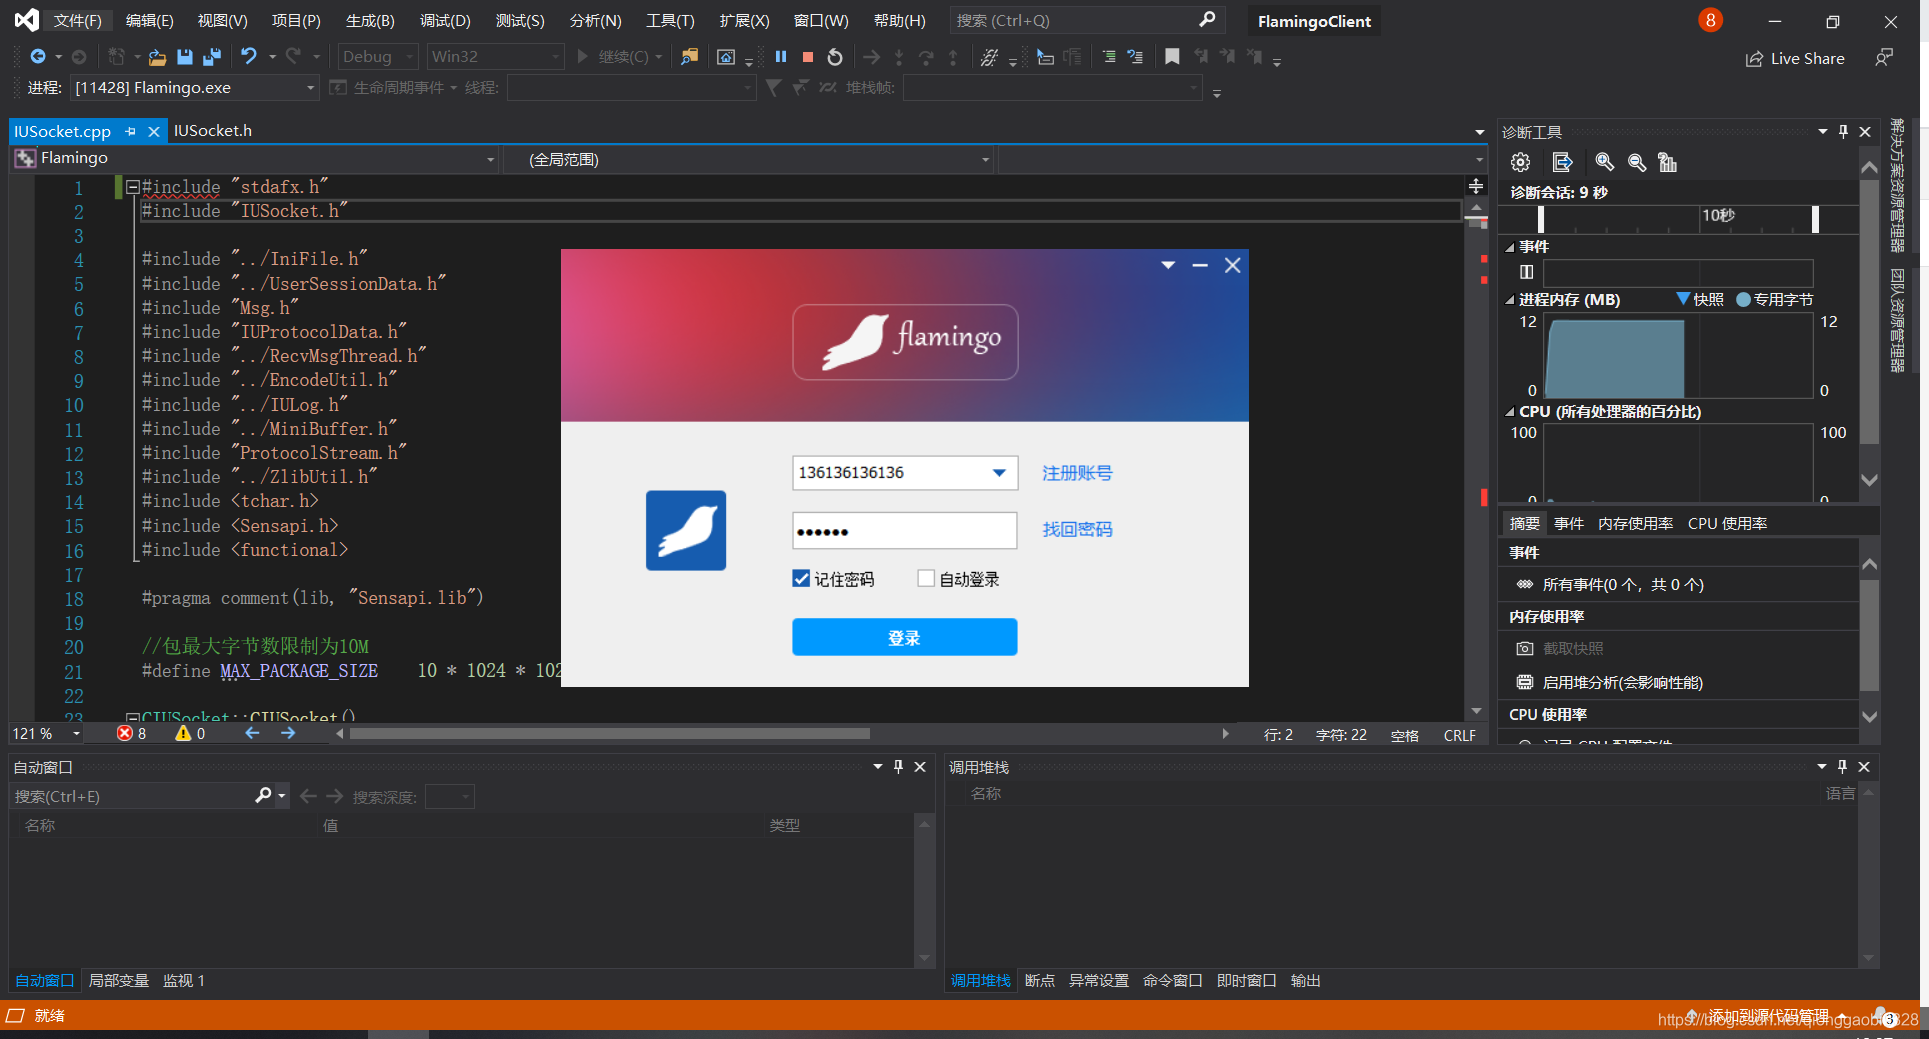
Task: Click the password field in login window
Action: point(905,531)
